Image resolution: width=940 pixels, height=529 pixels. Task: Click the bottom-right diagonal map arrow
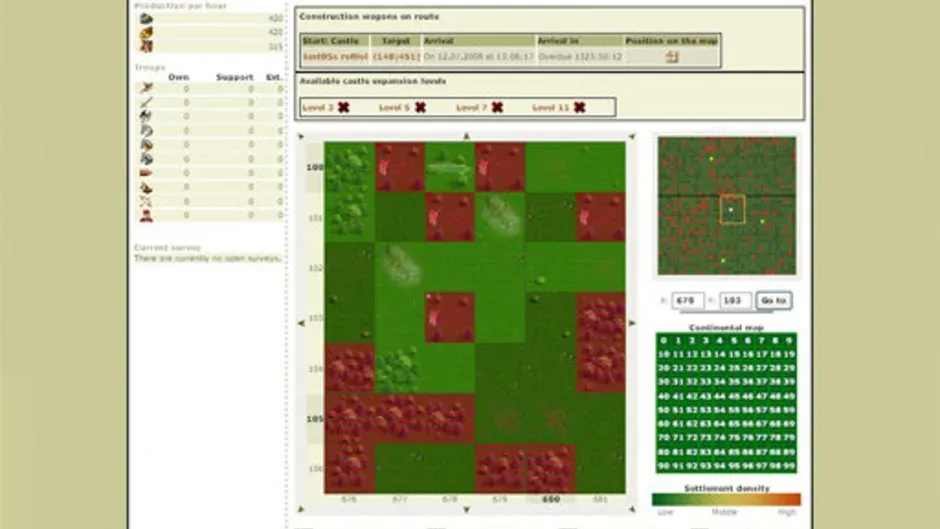tap(632, 510)
